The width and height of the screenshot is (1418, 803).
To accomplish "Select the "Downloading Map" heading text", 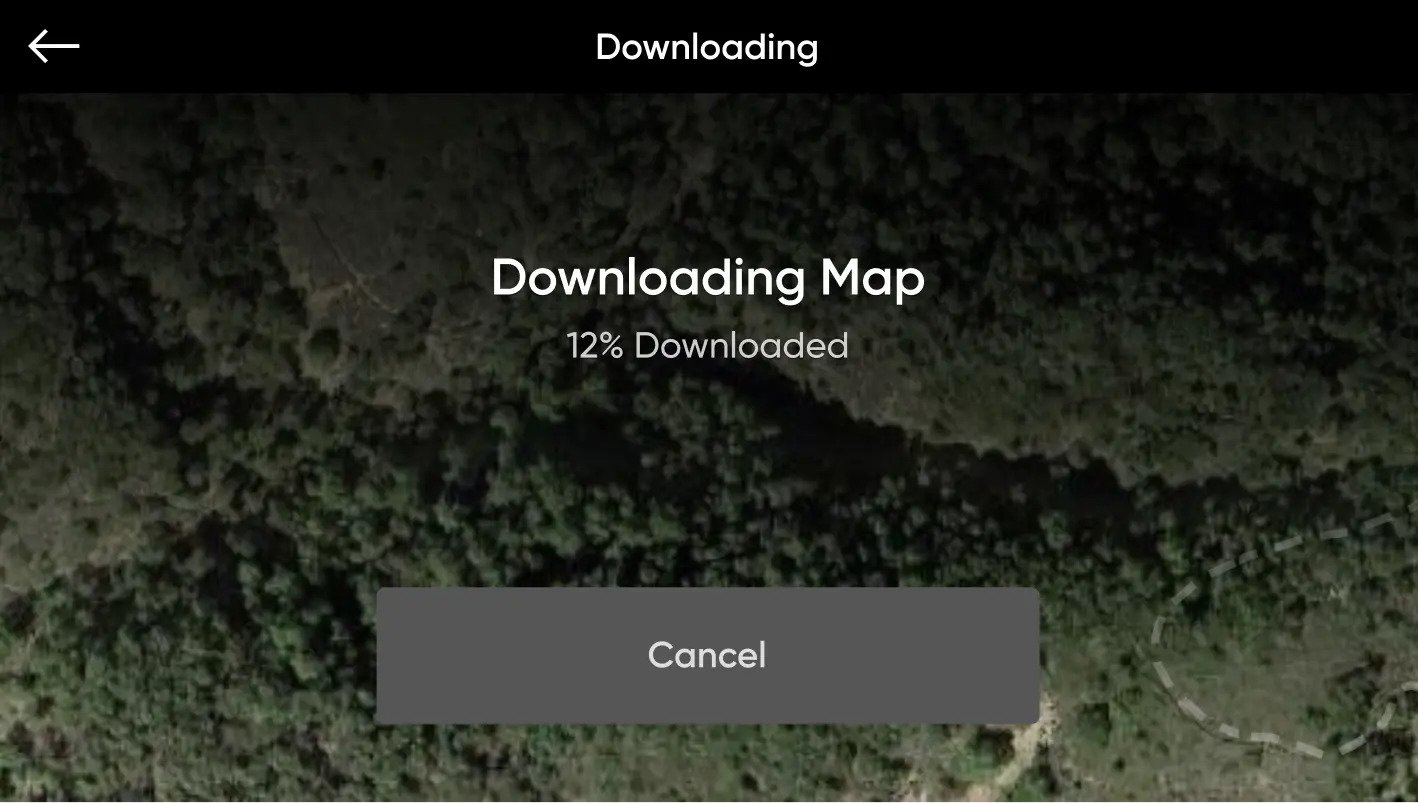I will pos(708,279).
